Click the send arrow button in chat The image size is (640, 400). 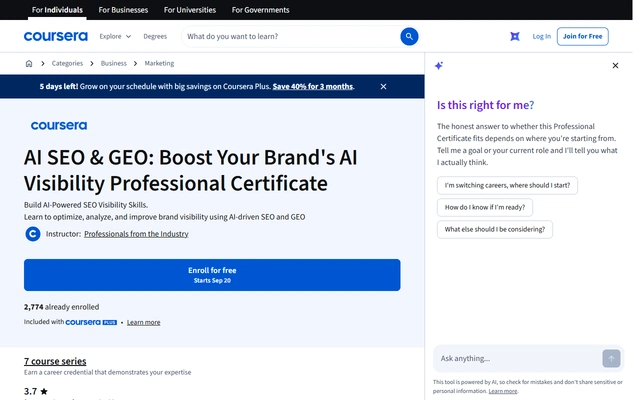[611, 358]
